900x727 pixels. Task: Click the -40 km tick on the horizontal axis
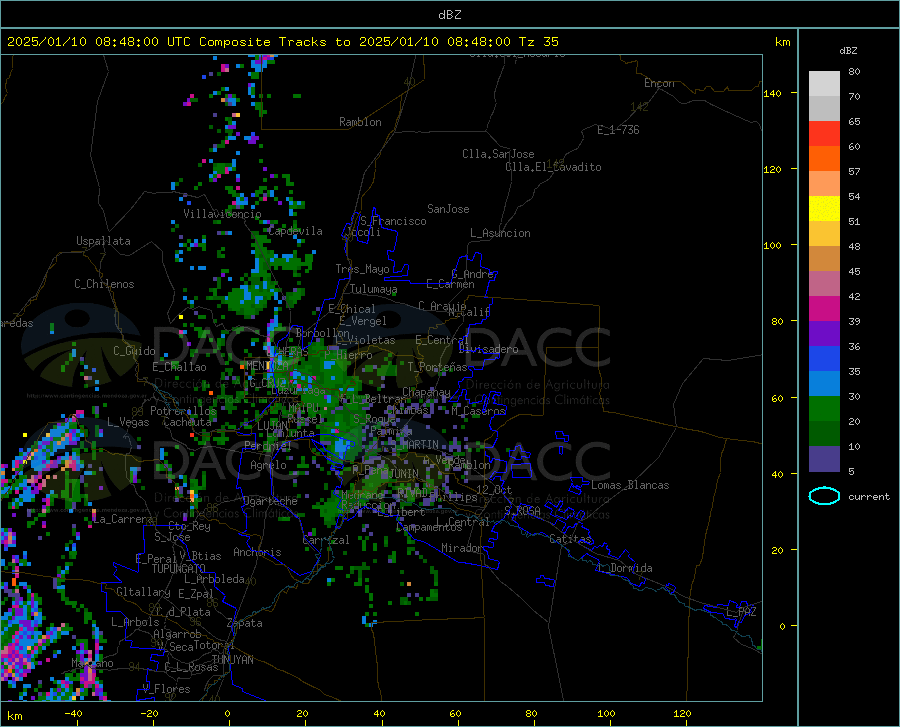coord(73,713)
